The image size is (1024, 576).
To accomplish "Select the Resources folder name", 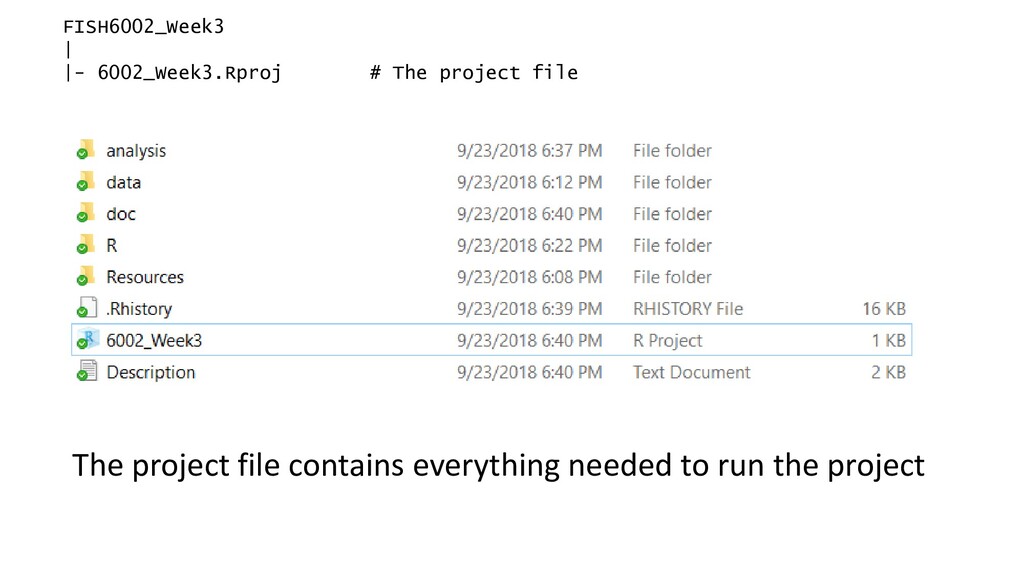I will click(145, 277).
